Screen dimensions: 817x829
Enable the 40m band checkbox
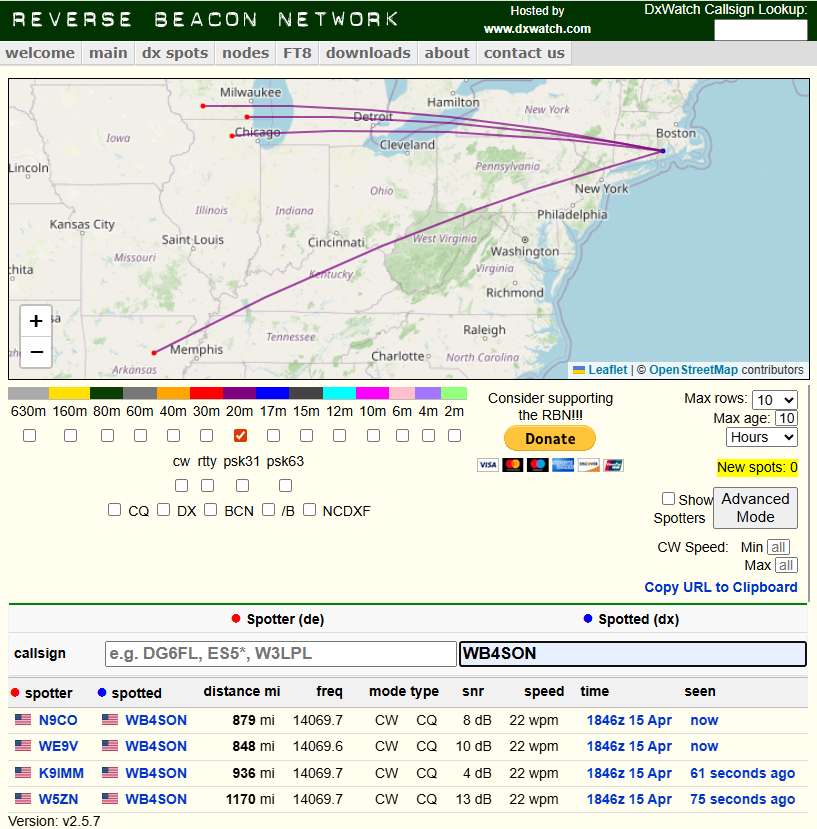click(173, 435)
